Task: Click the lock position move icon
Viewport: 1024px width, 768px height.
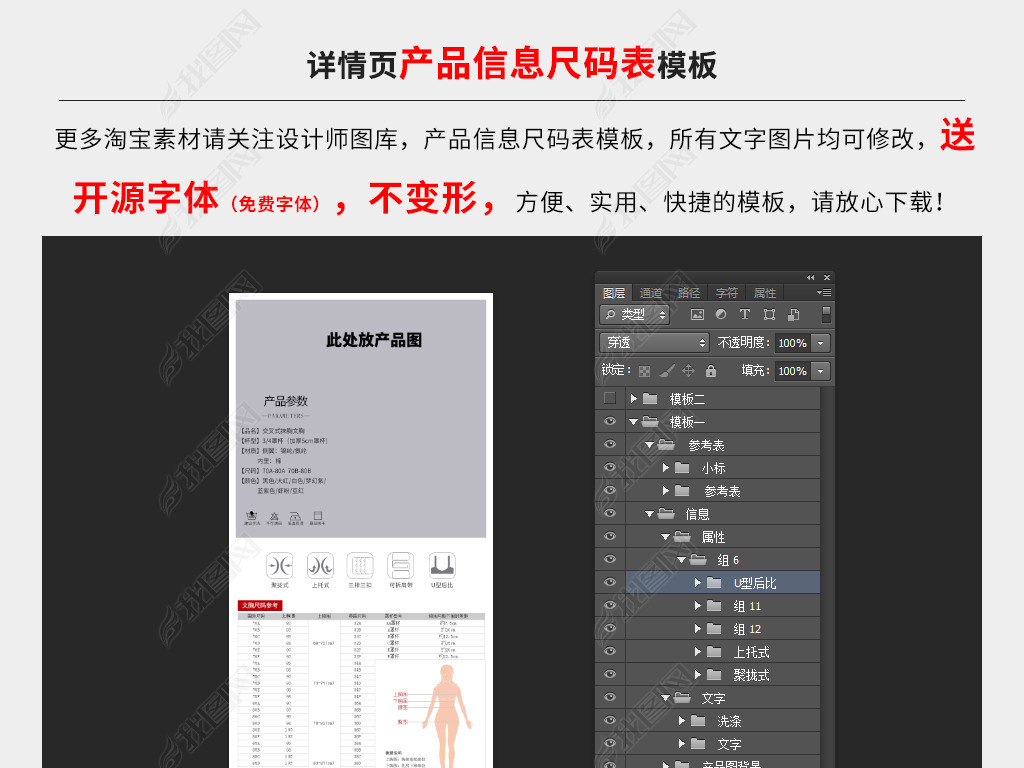Action: click(689, 370)
